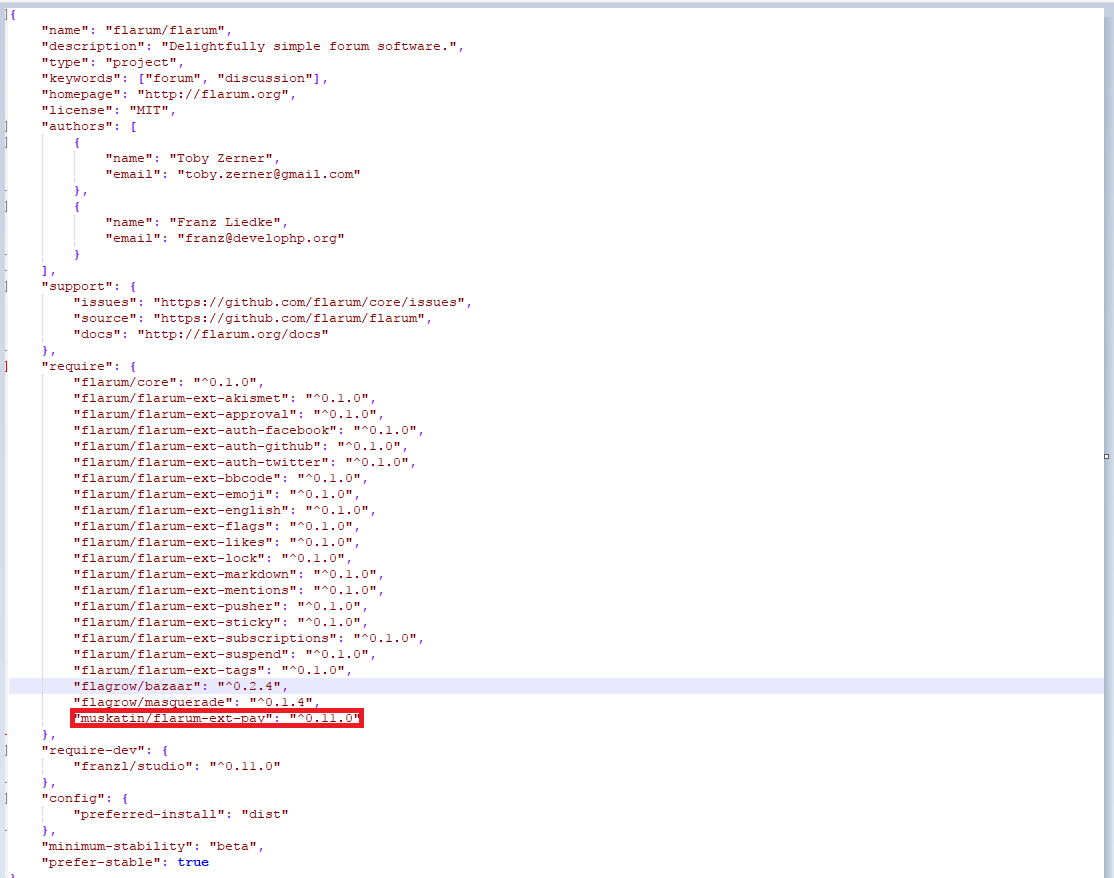Click the "flarum/flarum-ext-emoji" line
The image size is (1114, 878).
click(x=217, y=494)
